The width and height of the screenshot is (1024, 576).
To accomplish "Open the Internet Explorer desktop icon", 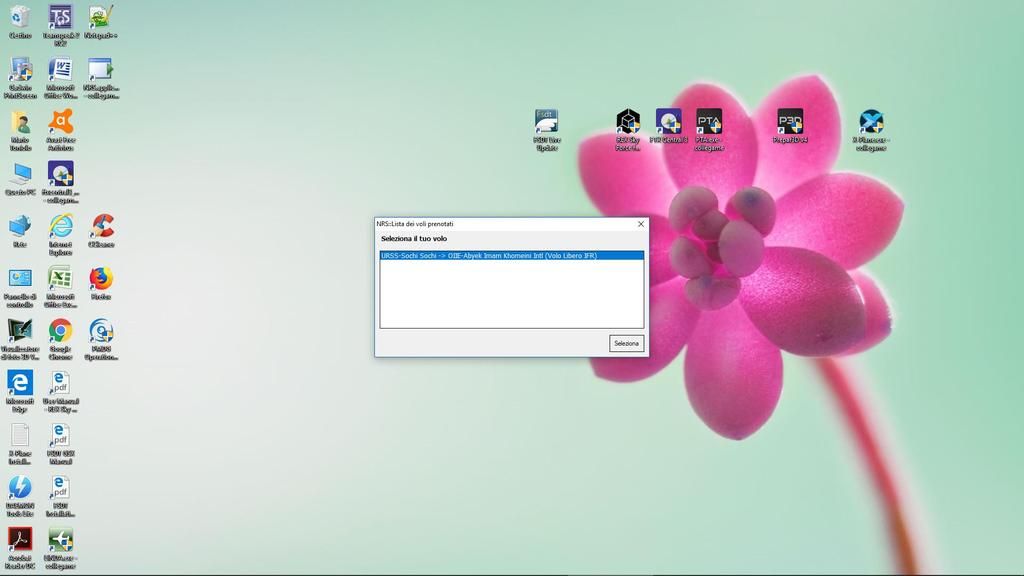I will click(x=60, y=226).
